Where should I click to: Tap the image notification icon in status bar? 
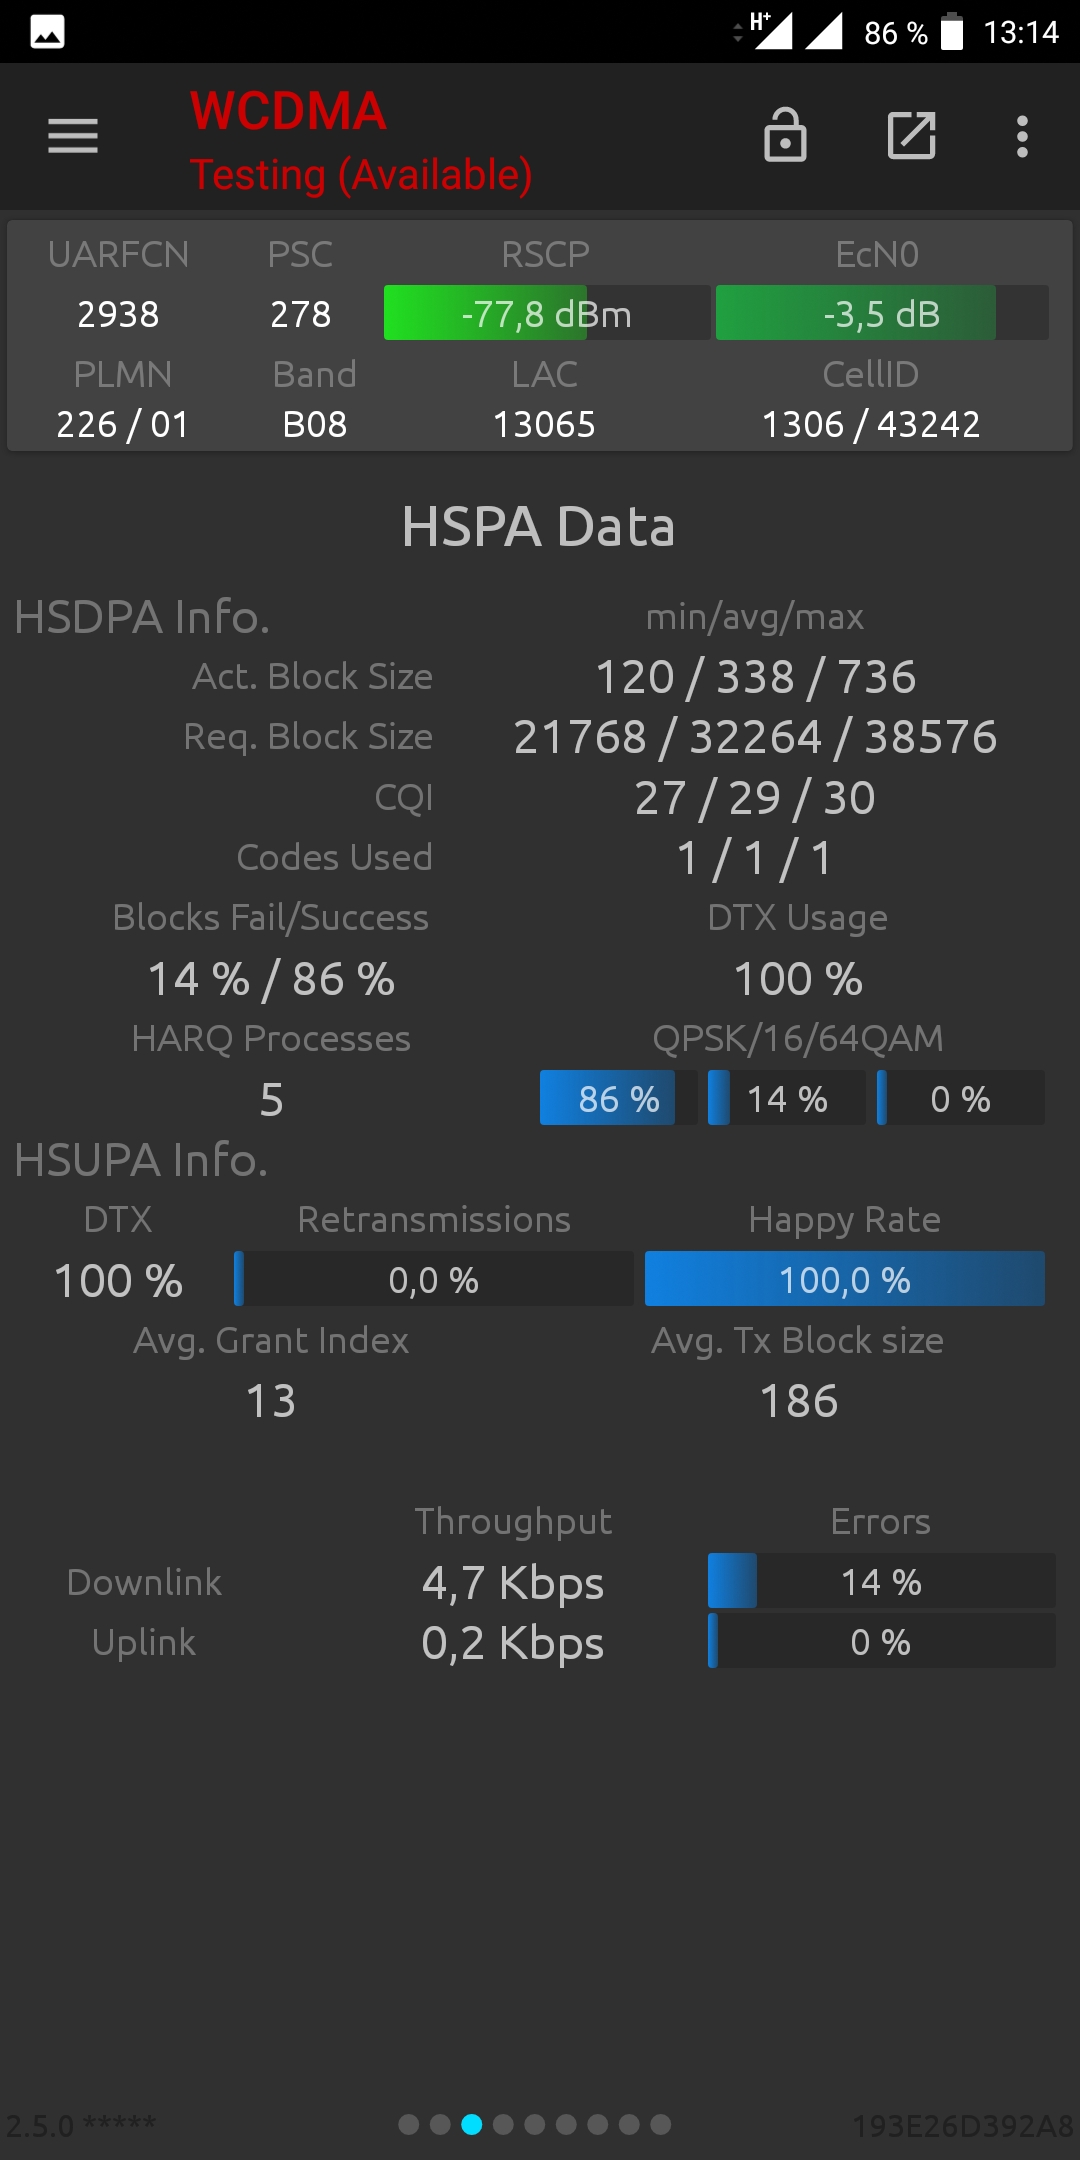47,32
